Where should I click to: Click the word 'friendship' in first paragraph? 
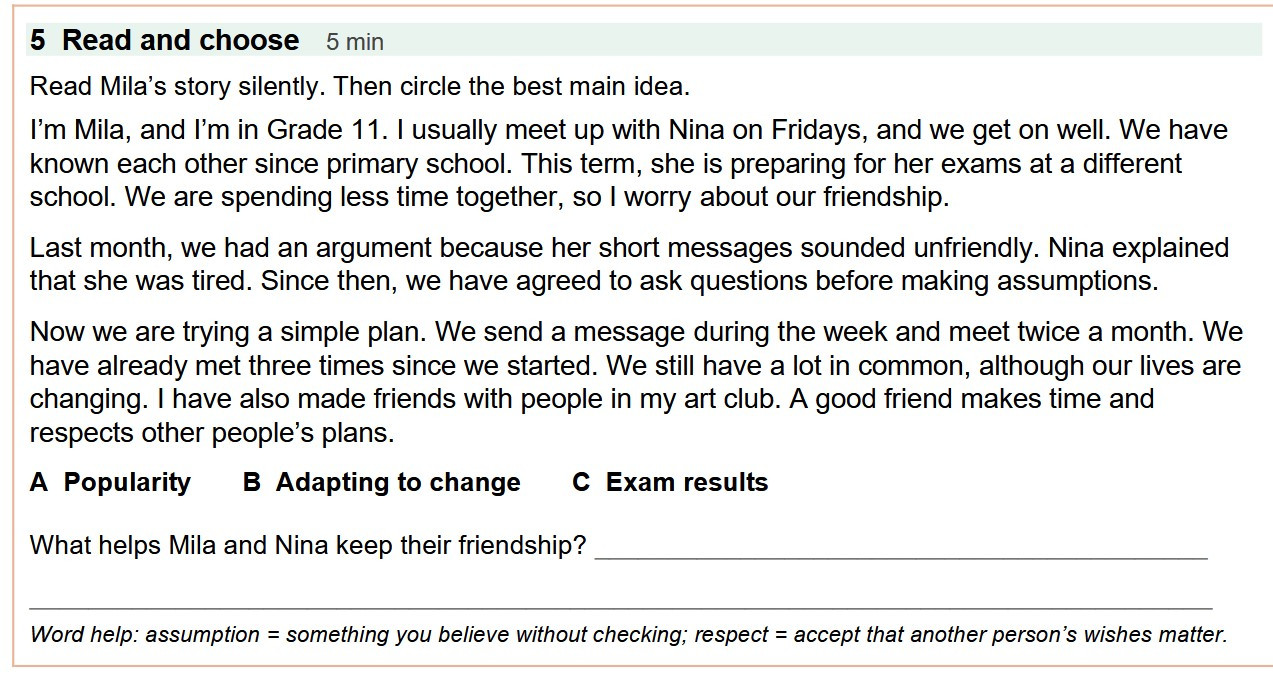(x=880, y=197)
